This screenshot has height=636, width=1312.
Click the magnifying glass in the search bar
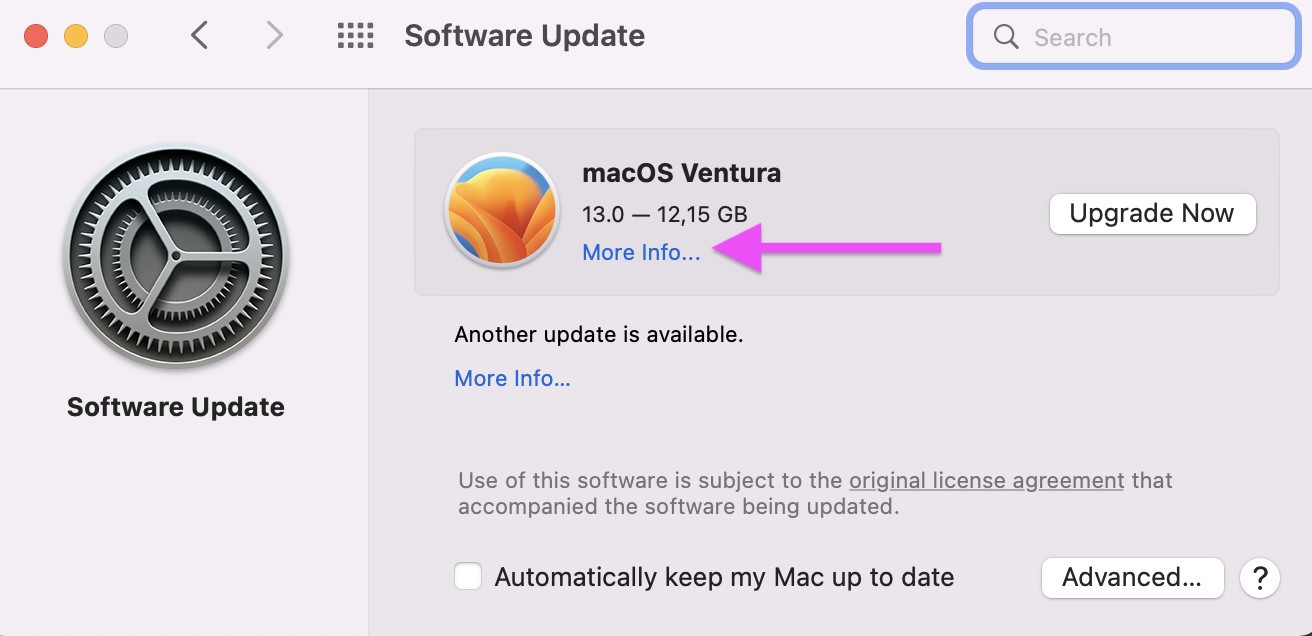click(x=1006, y=36)
